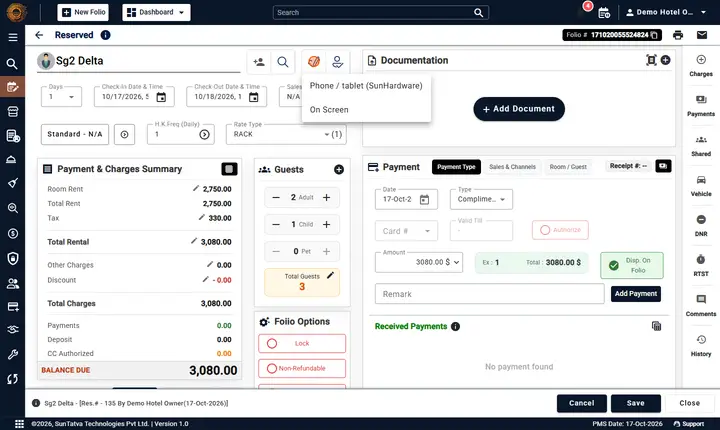Toggle the Lock folio option
The width and height of the screenshot is (720, 430).
coord(302,344)
